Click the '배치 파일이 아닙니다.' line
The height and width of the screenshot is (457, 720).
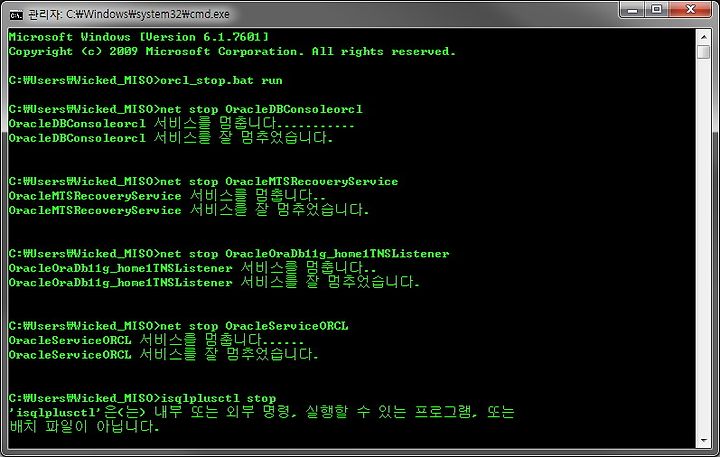pyautogui.click(x=84, y=427)
